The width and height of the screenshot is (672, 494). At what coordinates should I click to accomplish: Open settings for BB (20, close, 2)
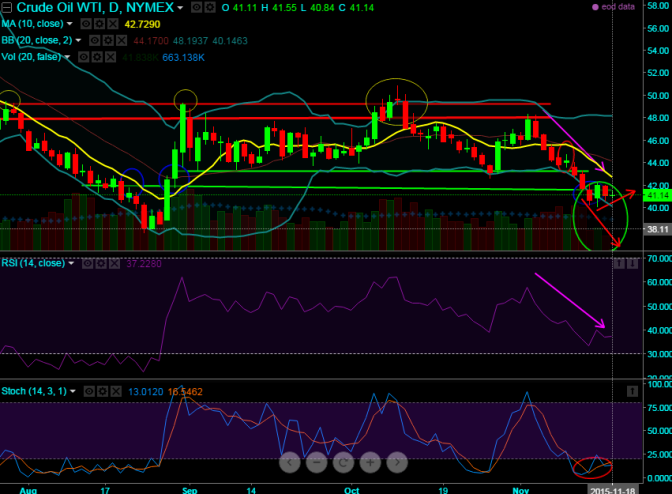tap(108, 41)
